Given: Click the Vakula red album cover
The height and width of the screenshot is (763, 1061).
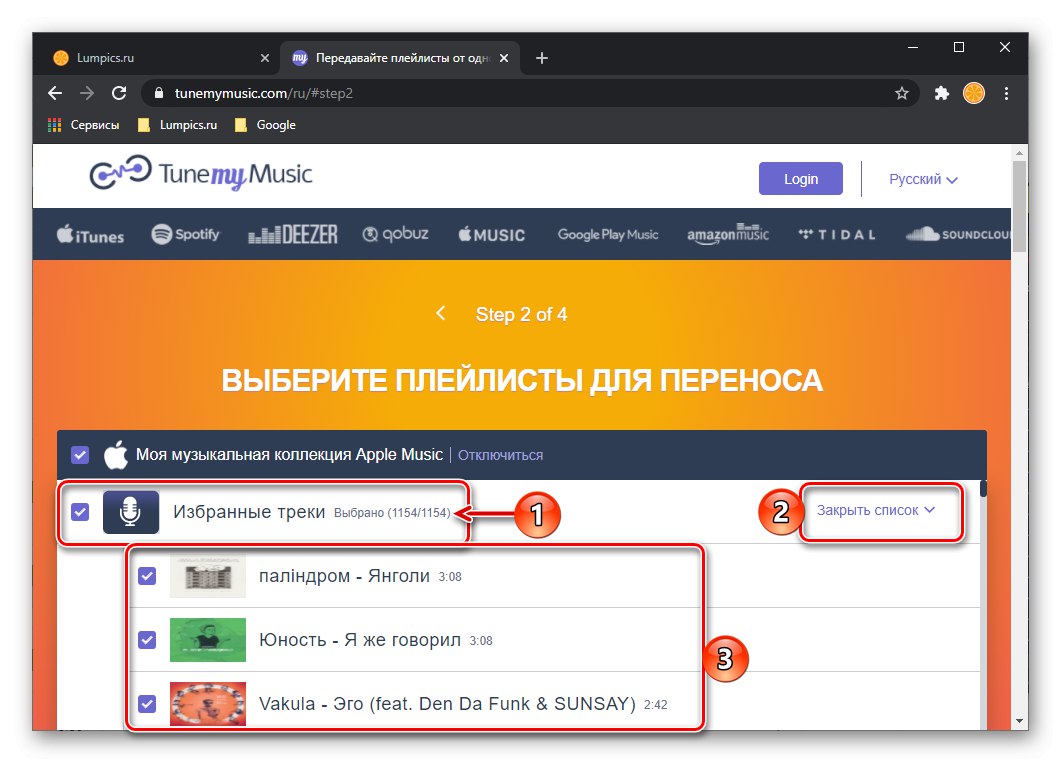Looking at the screenshot, I should coord(208,704).
